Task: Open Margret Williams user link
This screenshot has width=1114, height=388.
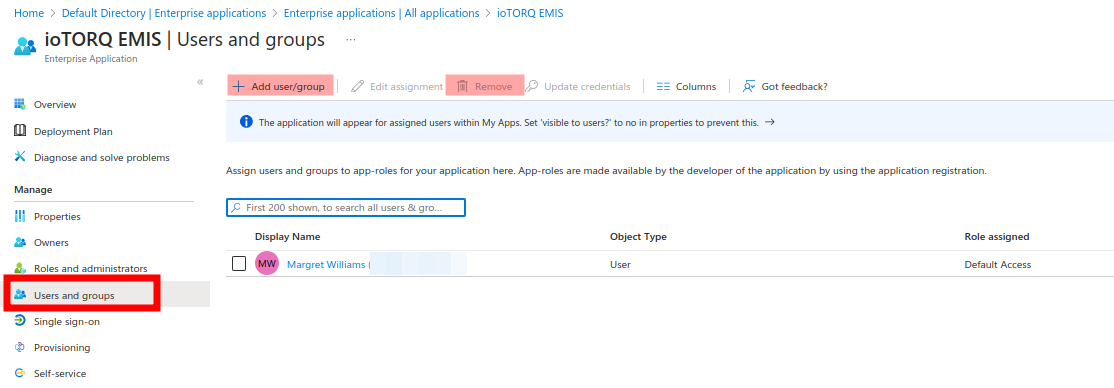Action: (x=328, y=264)
